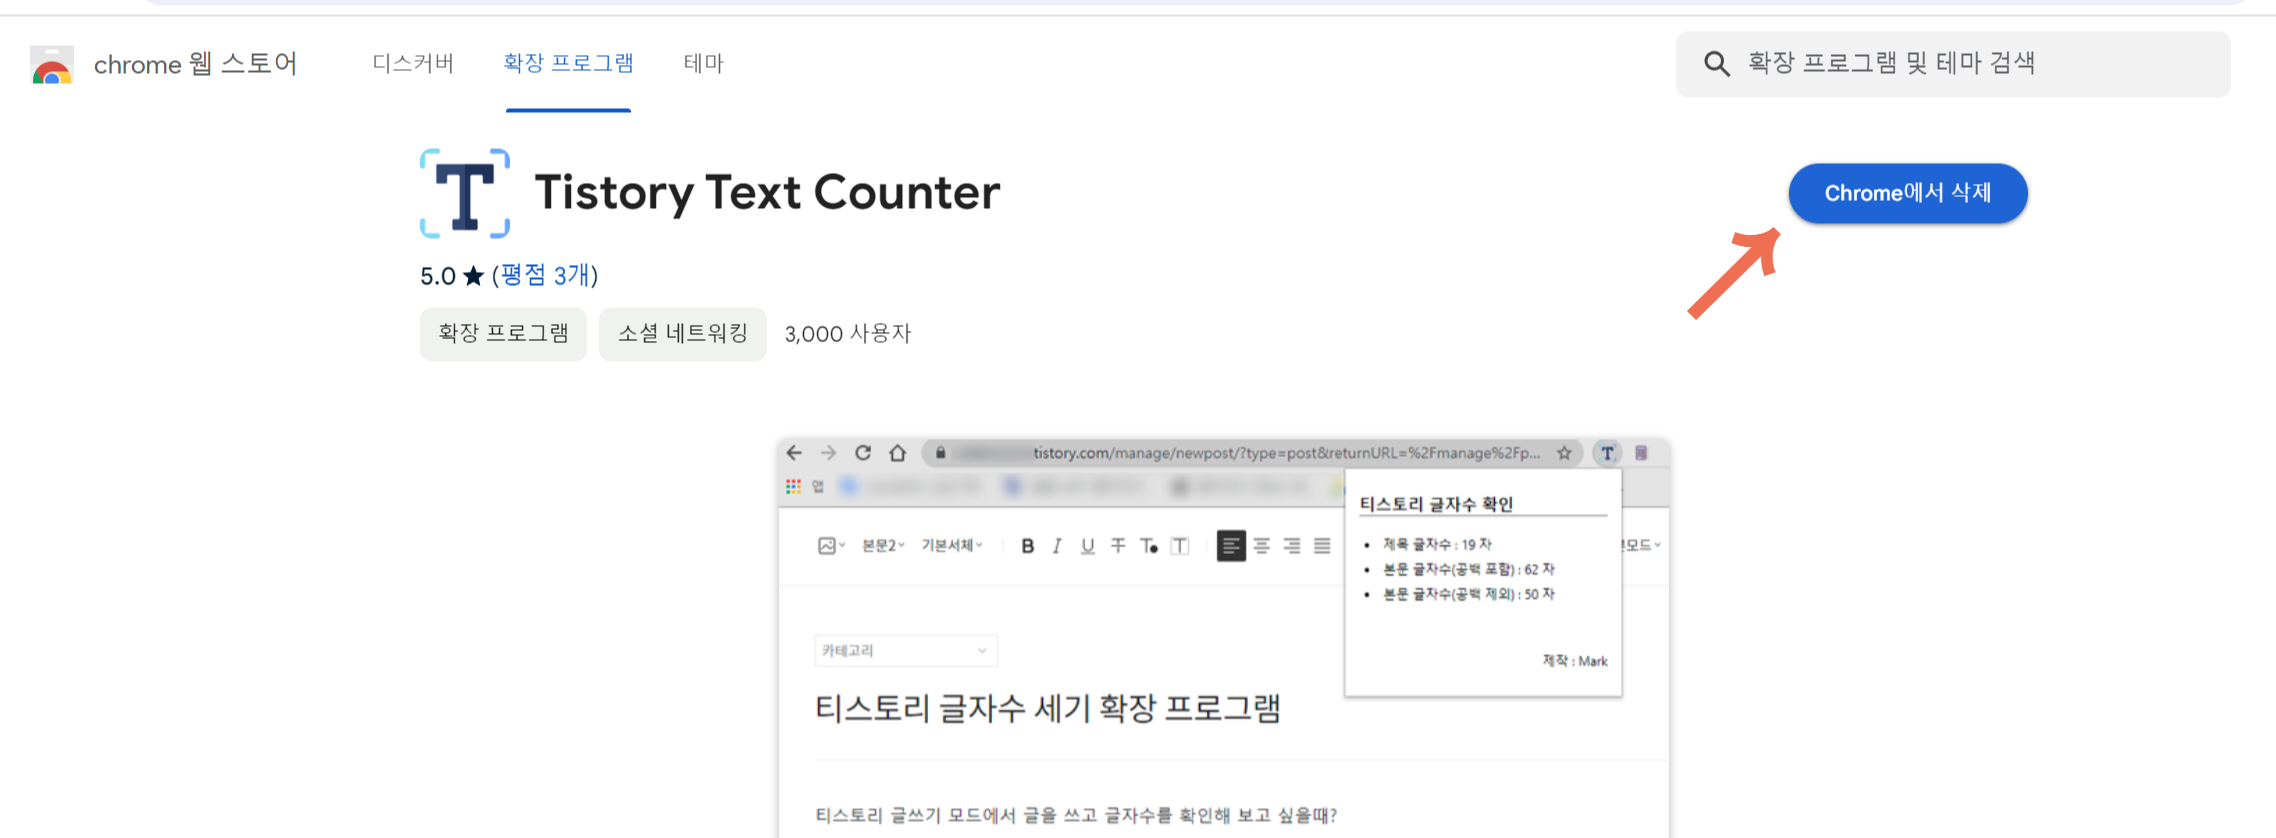Open the 카테고리 dropdown in preview
The height and width of the screenshot is (838, 2276).
pyautogui.click(x=906, y=651)
